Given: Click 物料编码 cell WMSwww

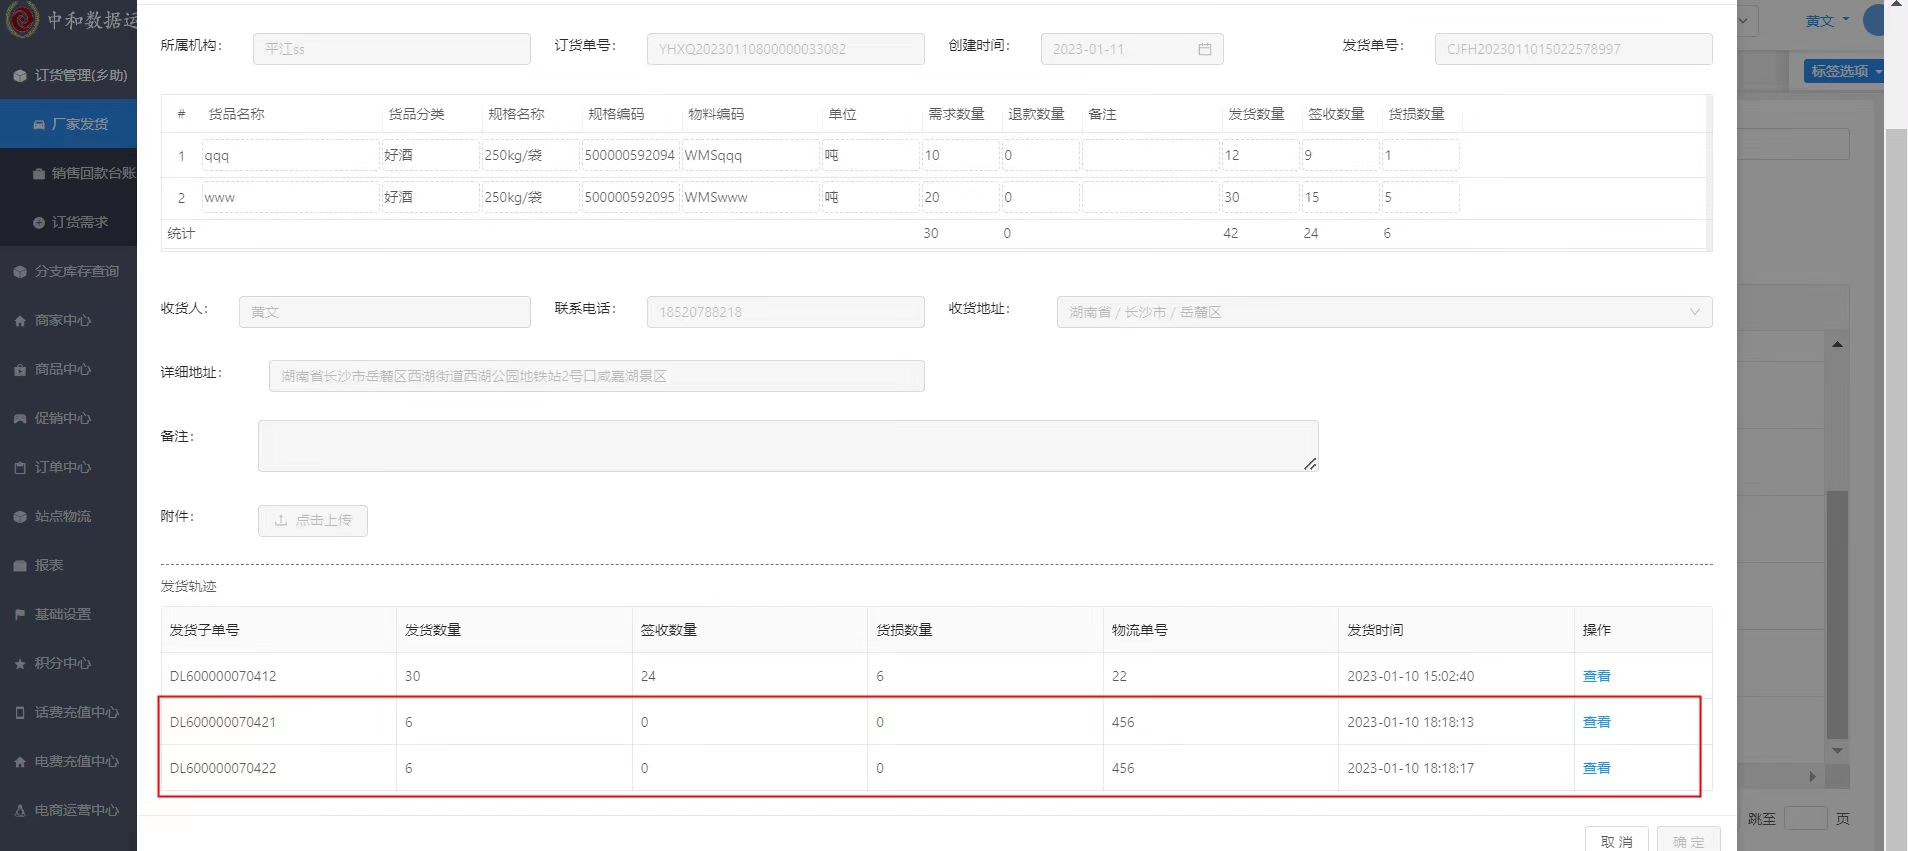Looking at the screenshot, I should click(x=750, y=197).
